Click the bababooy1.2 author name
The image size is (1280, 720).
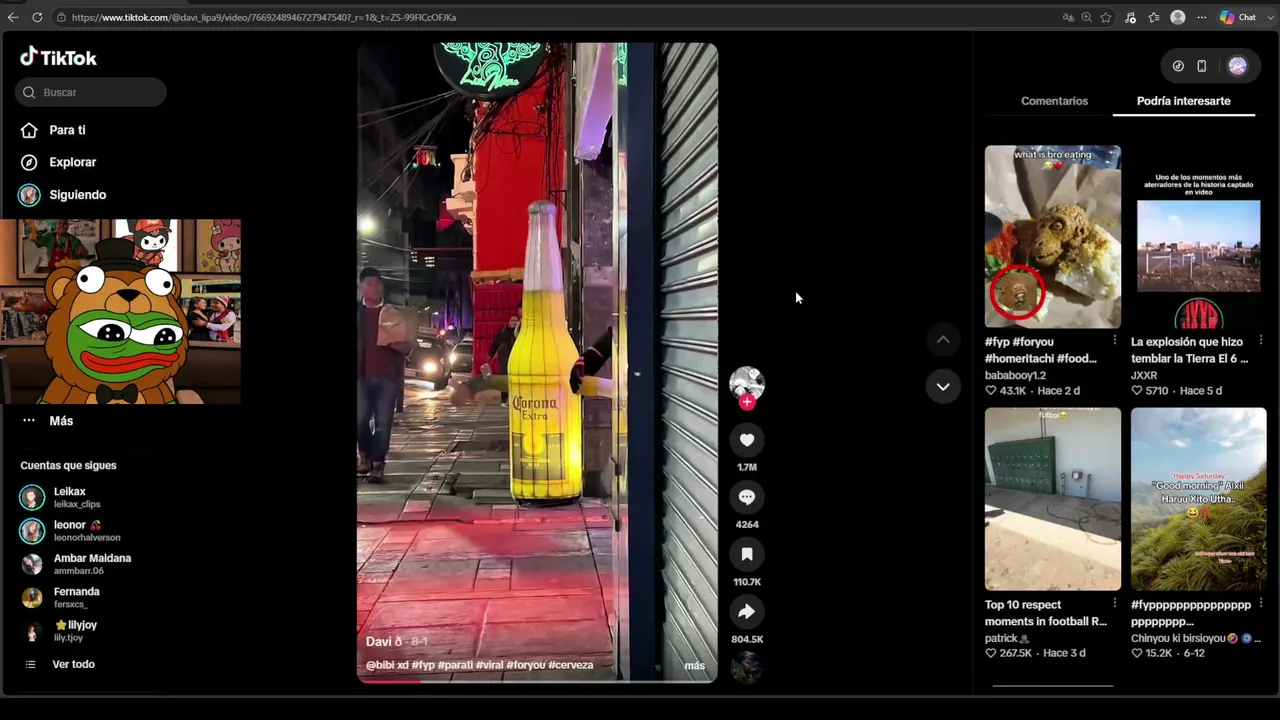pos(1015,376)
